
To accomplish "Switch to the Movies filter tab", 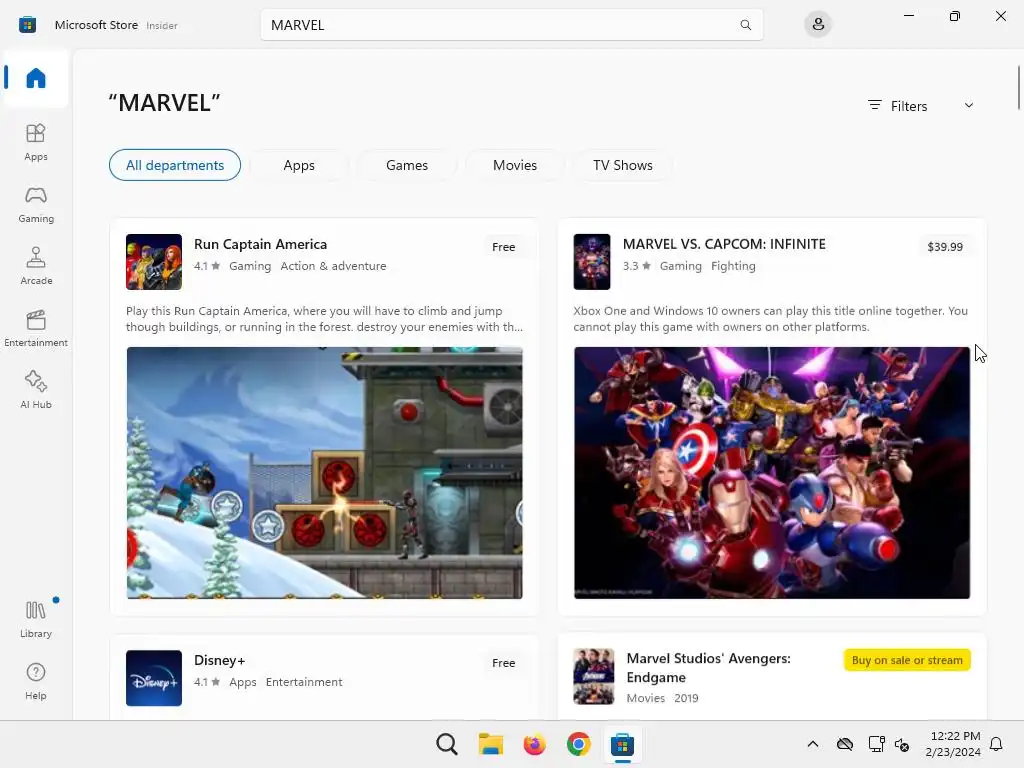I will tap(515, 165).
